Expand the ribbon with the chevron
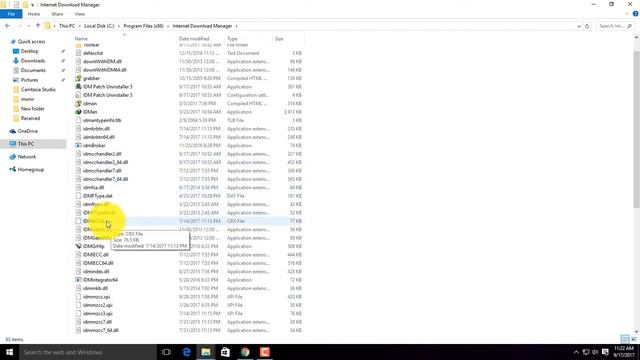 coord(627,14)
